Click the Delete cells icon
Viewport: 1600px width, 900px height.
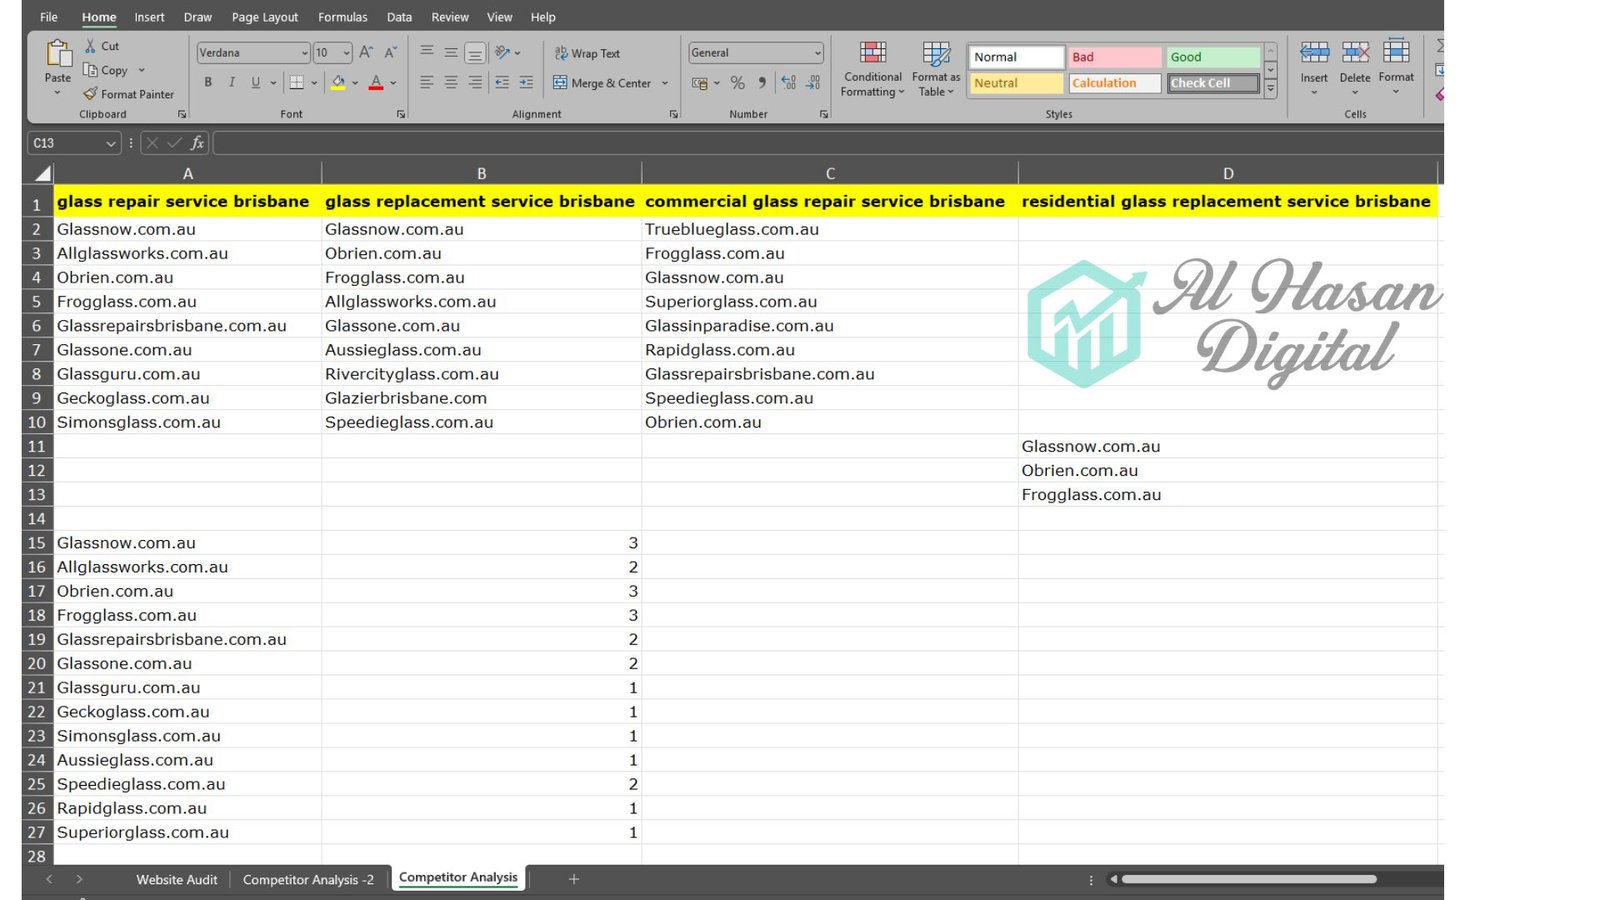[x=1355, y=52]
